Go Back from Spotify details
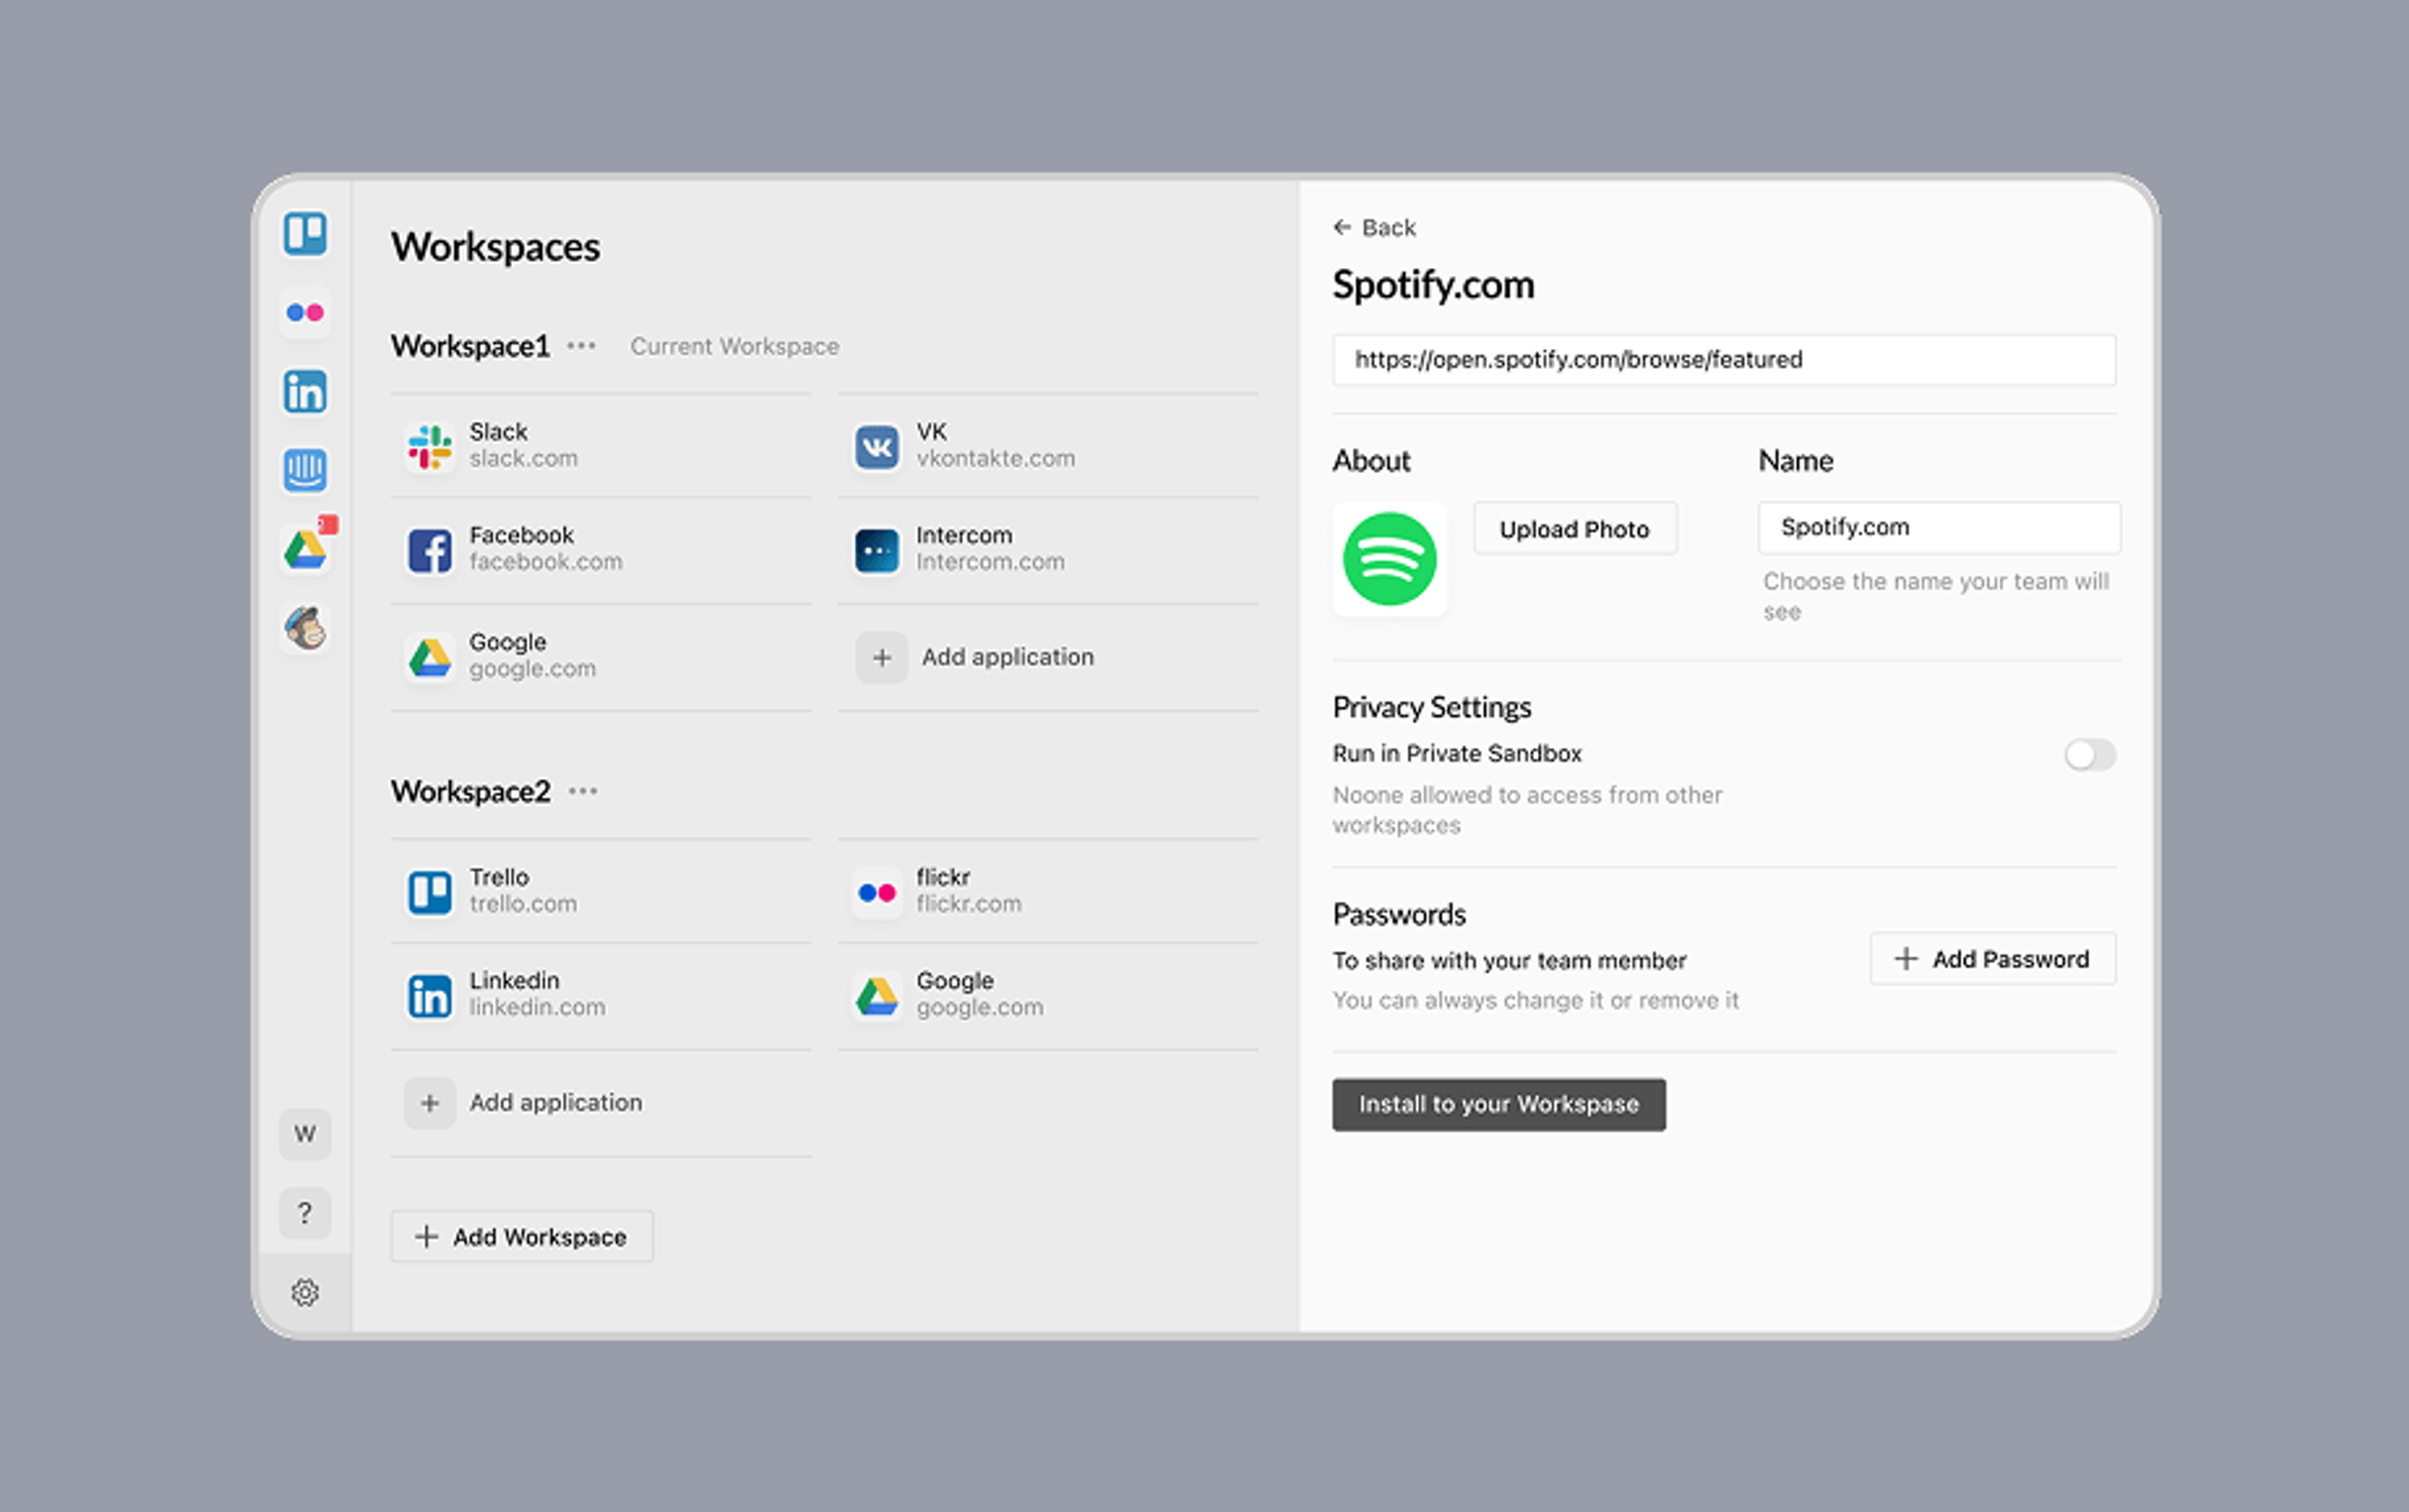Screen dimensions: 2409x1512 pos(1375,228)
